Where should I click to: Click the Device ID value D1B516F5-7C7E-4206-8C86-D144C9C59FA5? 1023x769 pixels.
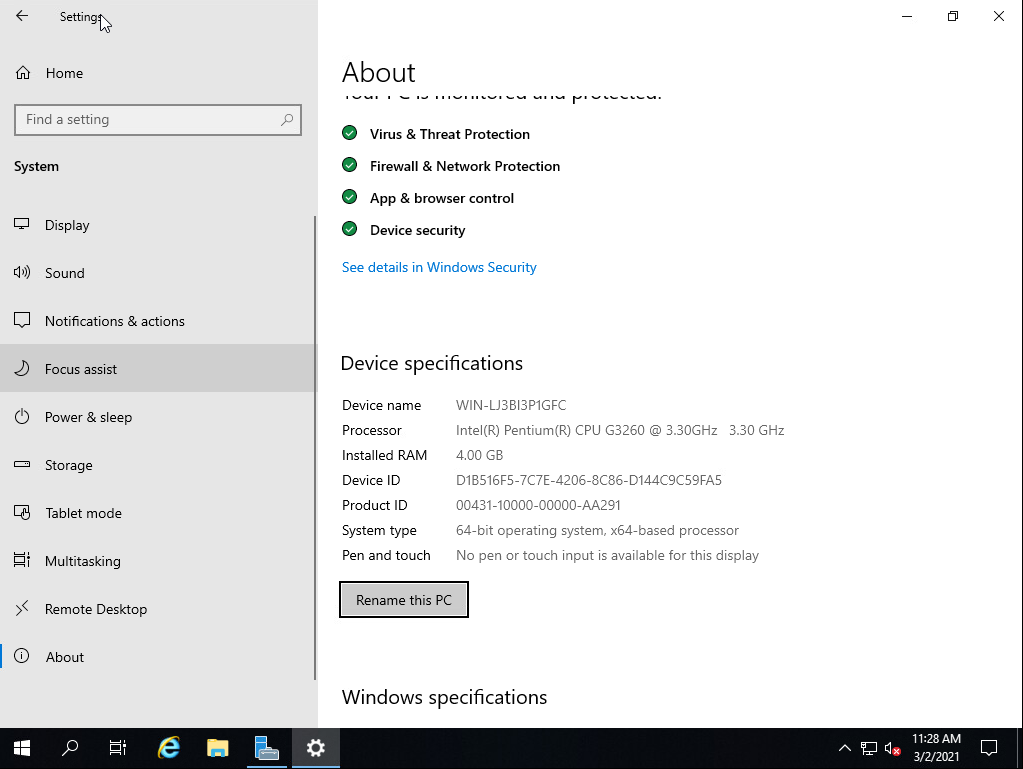click(x=588, y=481)
